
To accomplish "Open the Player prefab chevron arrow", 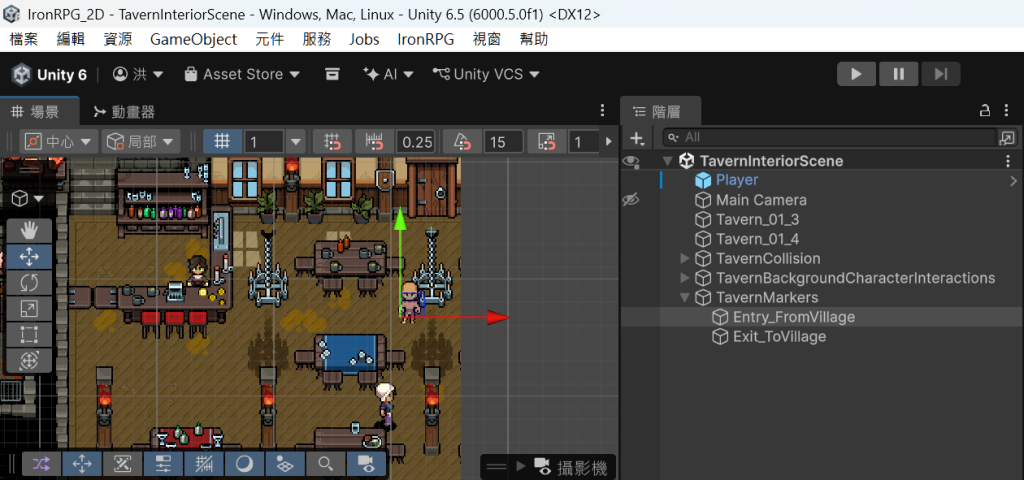I will tap(1014, 180).
